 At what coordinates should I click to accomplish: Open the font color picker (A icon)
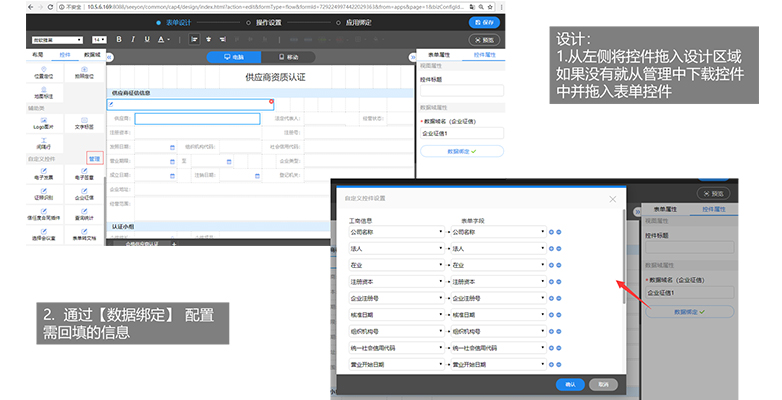click(163, 39)
